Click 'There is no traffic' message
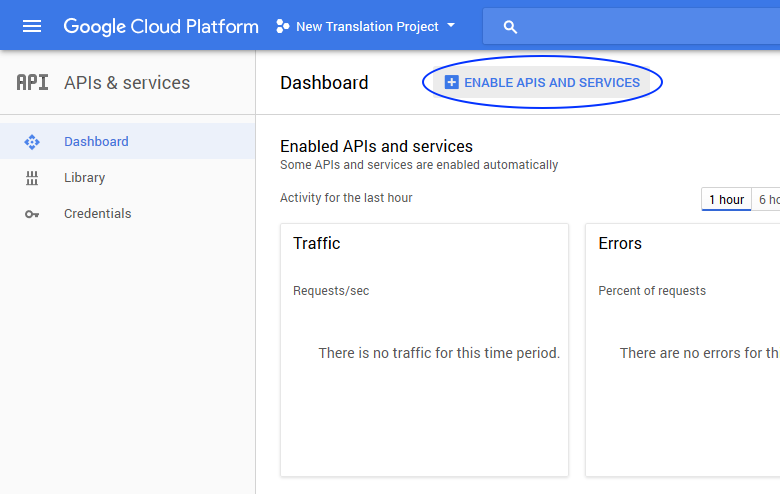 (x=439, y=353)
